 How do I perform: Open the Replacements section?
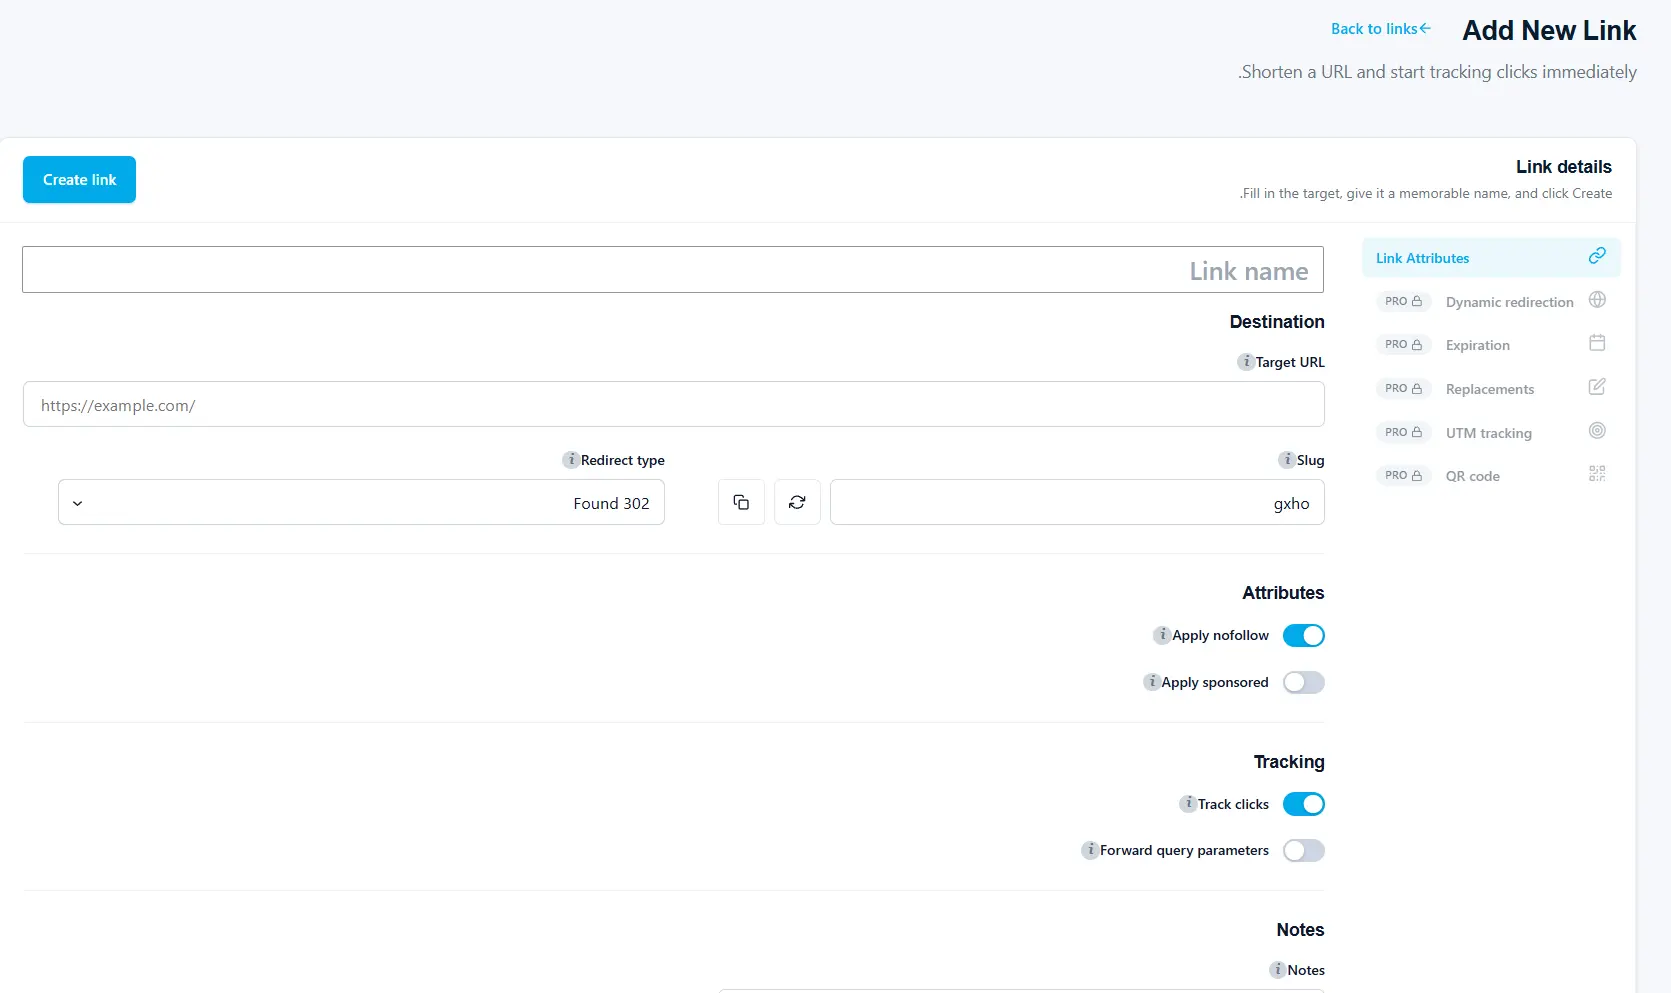[x=1491, y=389]
